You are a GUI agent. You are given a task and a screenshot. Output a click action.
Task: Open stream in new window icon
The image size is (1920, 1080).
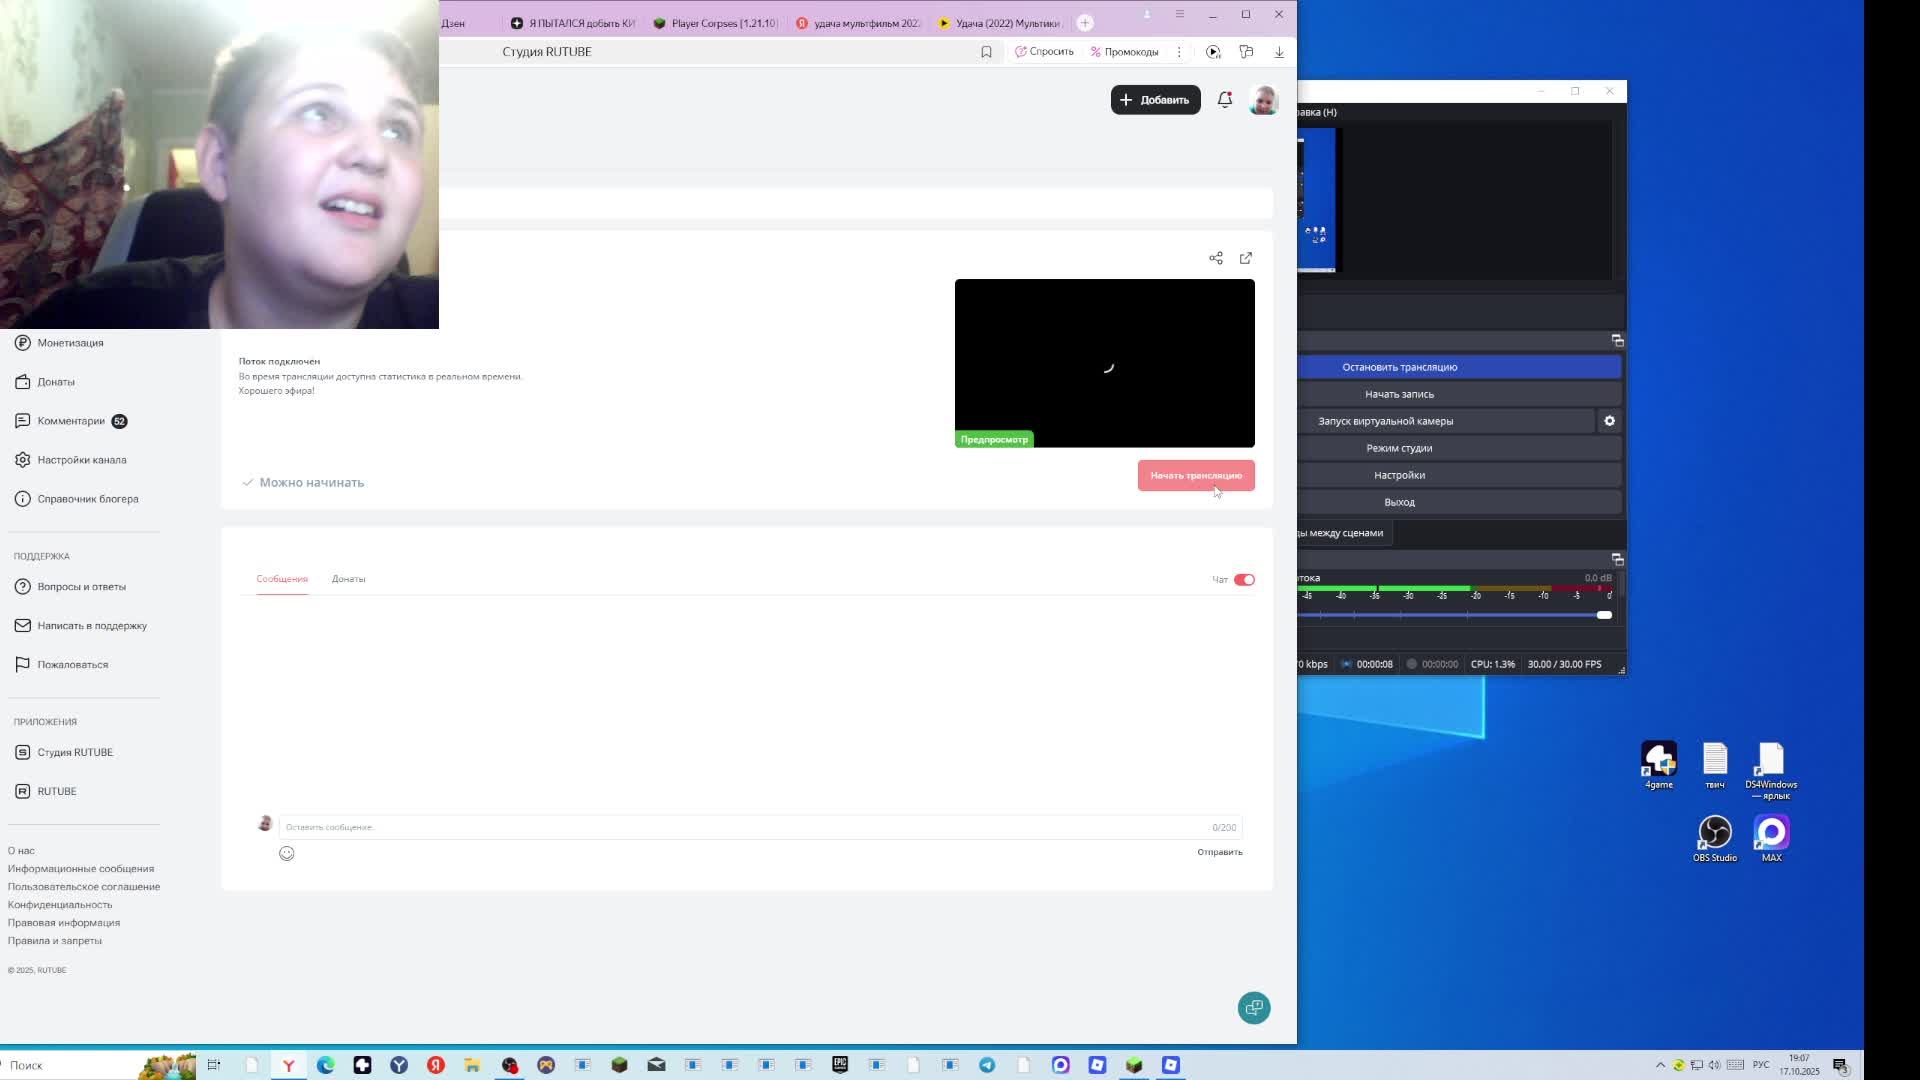point(1245,258)
